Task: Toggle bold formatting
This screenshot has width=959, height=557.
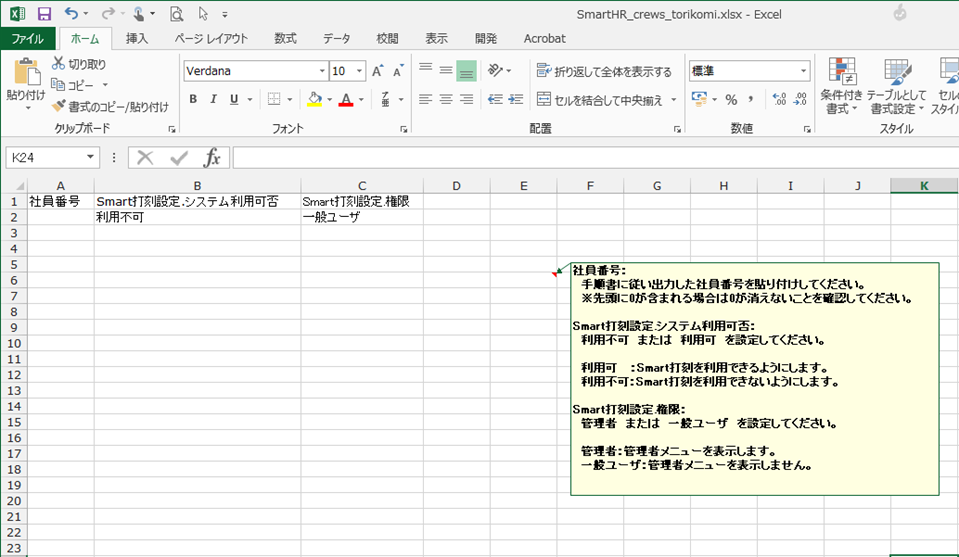Action: pyautogui.click(x=193, y=99)
